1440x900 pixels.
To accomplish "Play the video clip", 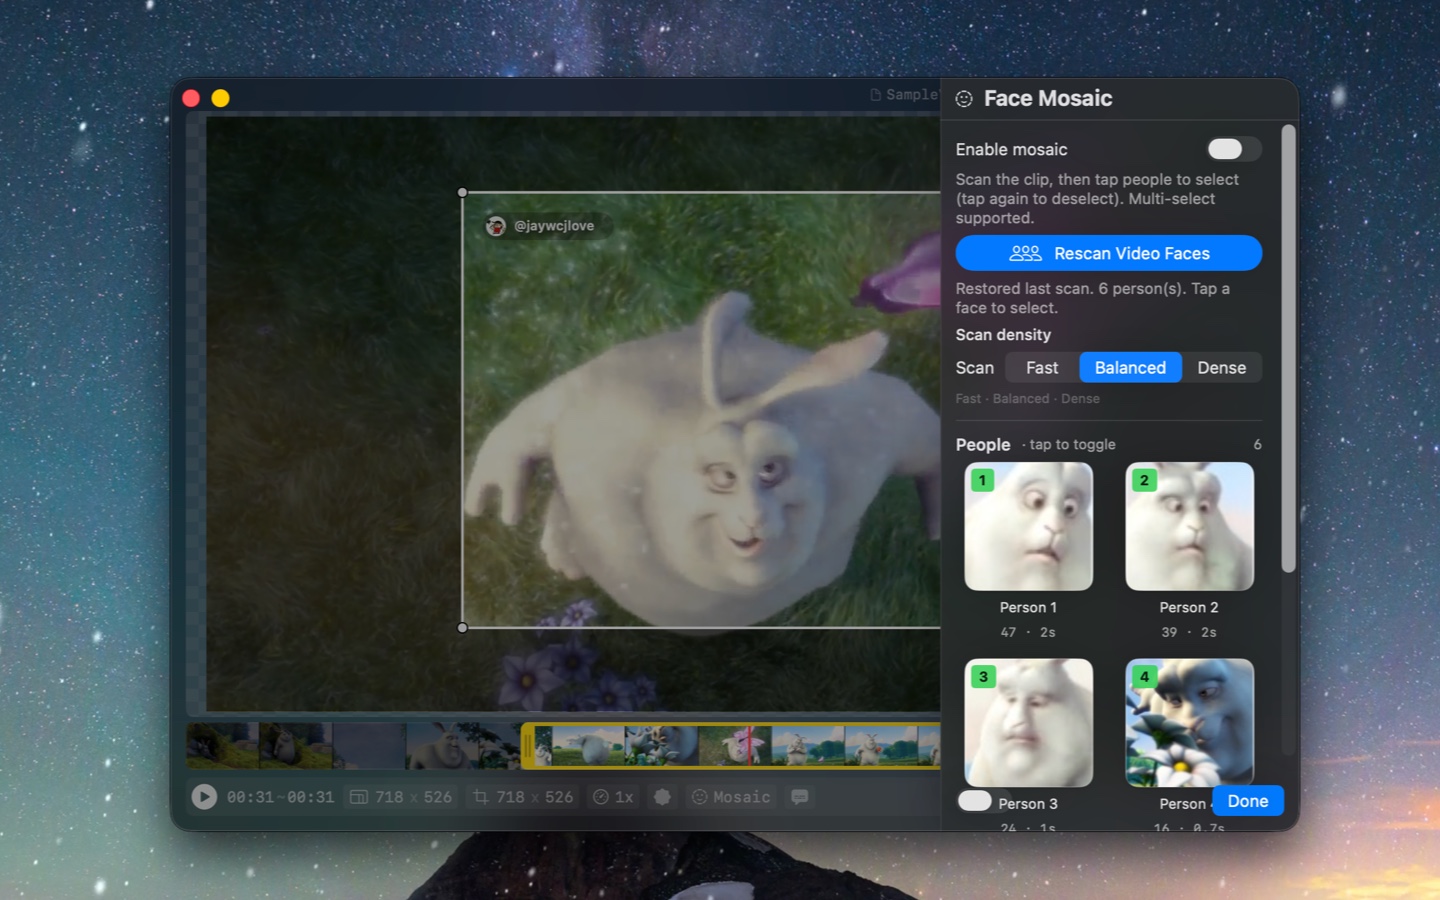I will point(204,797).
